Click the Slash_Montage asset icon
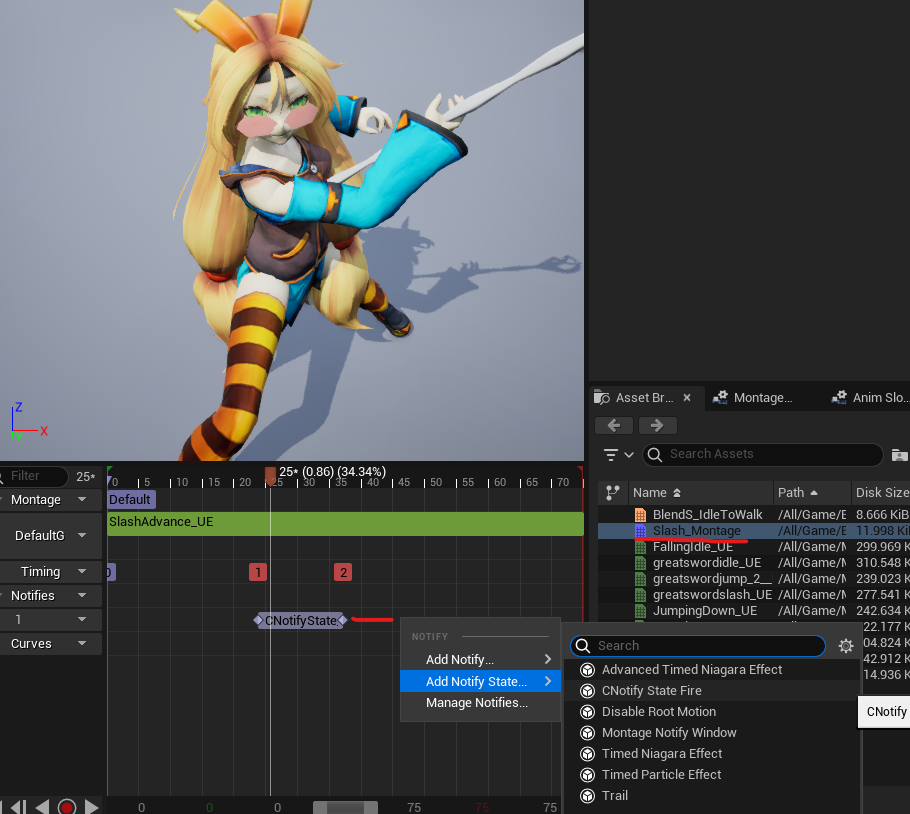Screen dimensions: 910x814 point(640,530)
